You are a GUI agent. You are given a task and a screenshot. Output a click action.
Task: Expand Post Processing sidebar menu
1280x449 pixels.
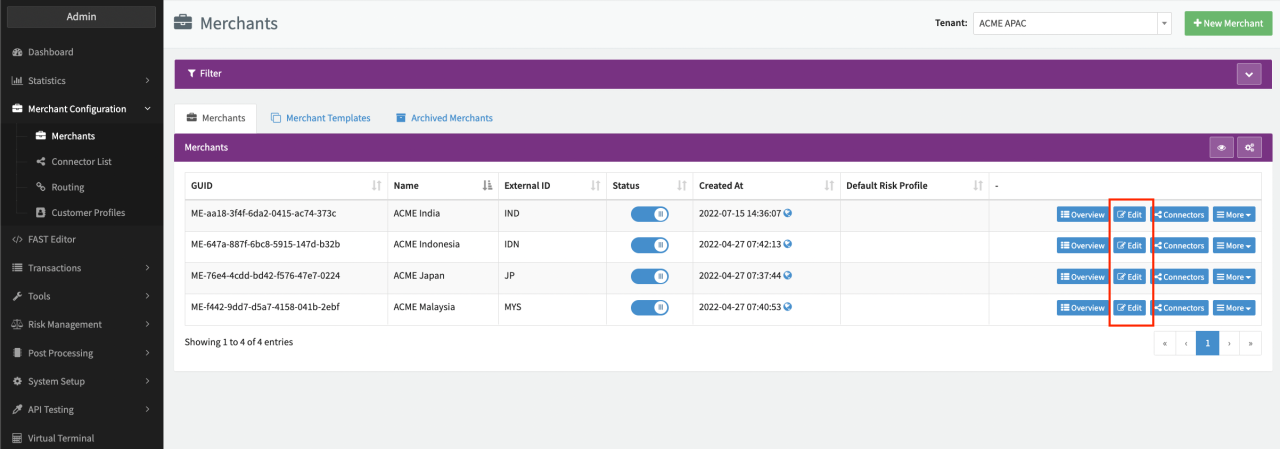tap(81, 353)
